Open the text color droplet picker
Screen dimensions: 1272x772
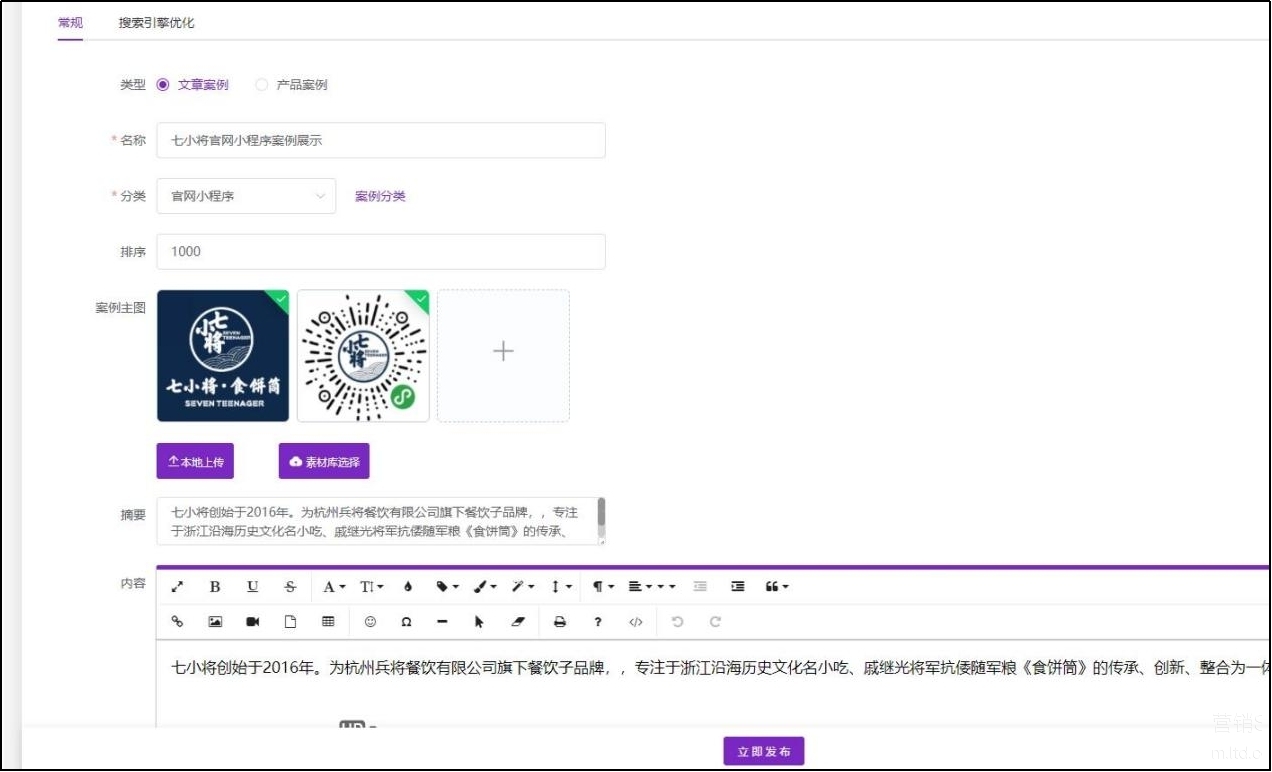[408, 587]
